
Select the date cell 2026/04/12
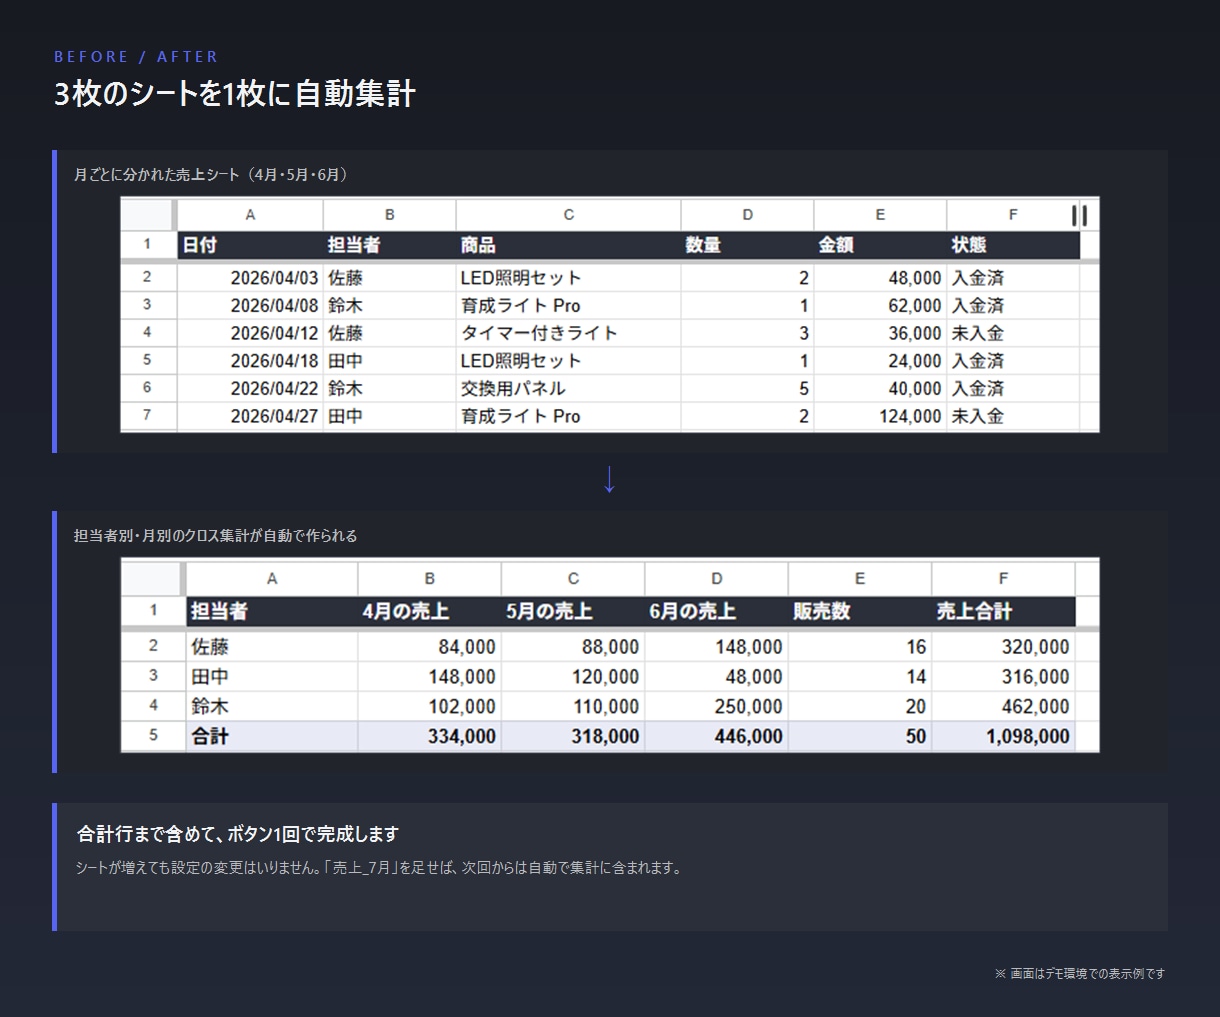(250, 333)
